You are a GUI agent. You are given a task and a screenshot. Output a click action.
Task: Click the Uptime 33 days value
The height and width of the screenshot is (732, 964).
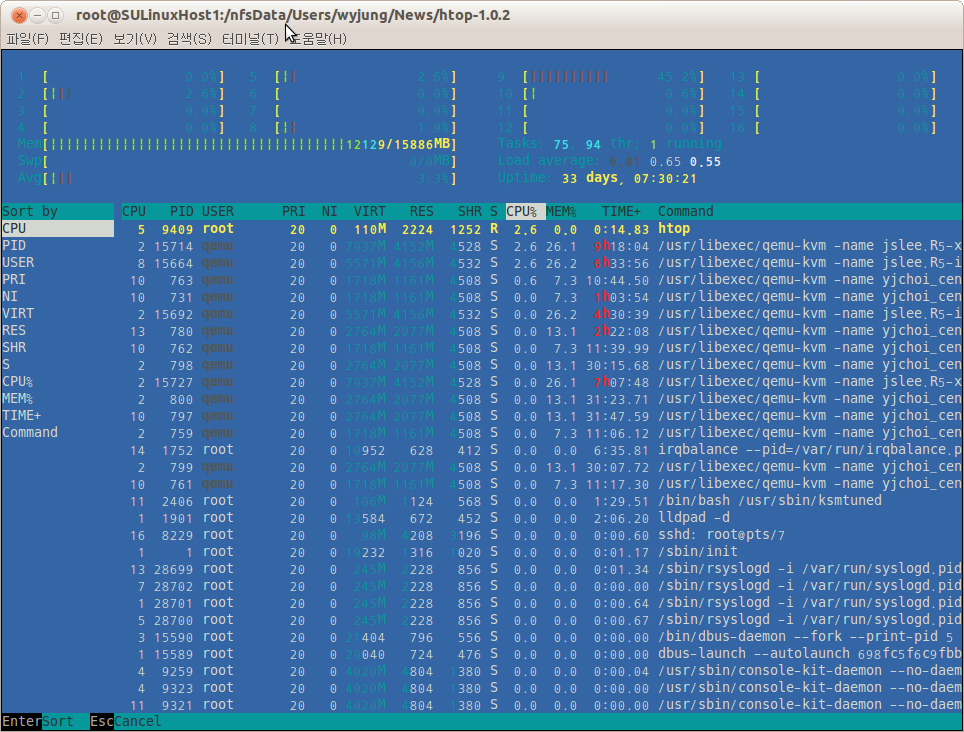point(629,178)
